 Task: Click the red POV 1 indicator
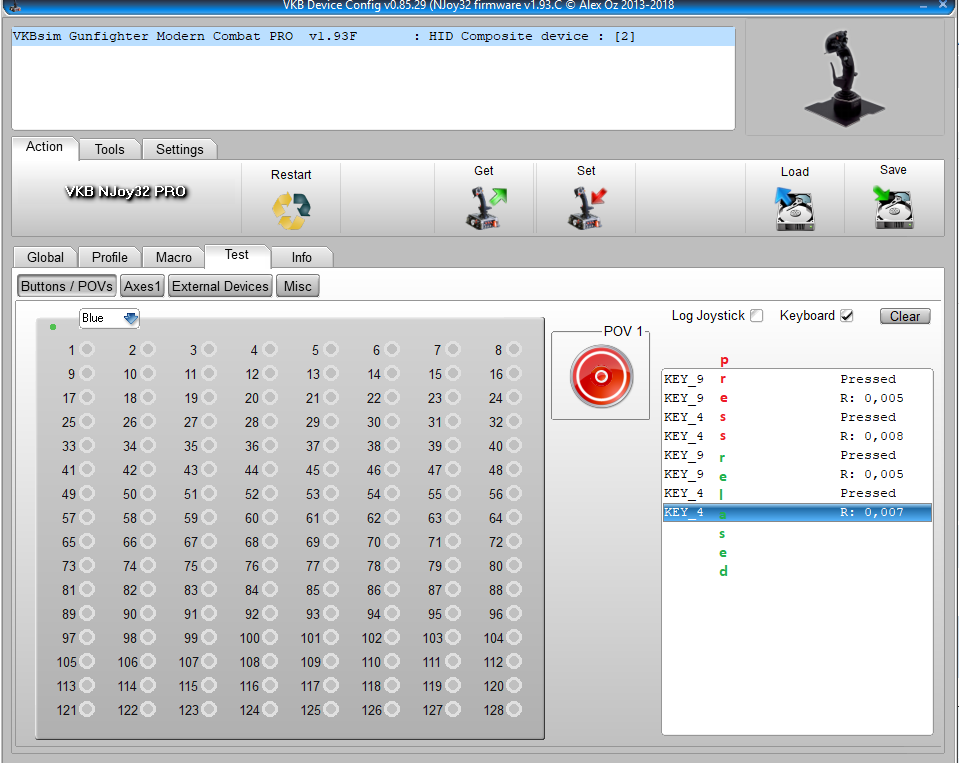pyautogui.click(x=601, y=376)
